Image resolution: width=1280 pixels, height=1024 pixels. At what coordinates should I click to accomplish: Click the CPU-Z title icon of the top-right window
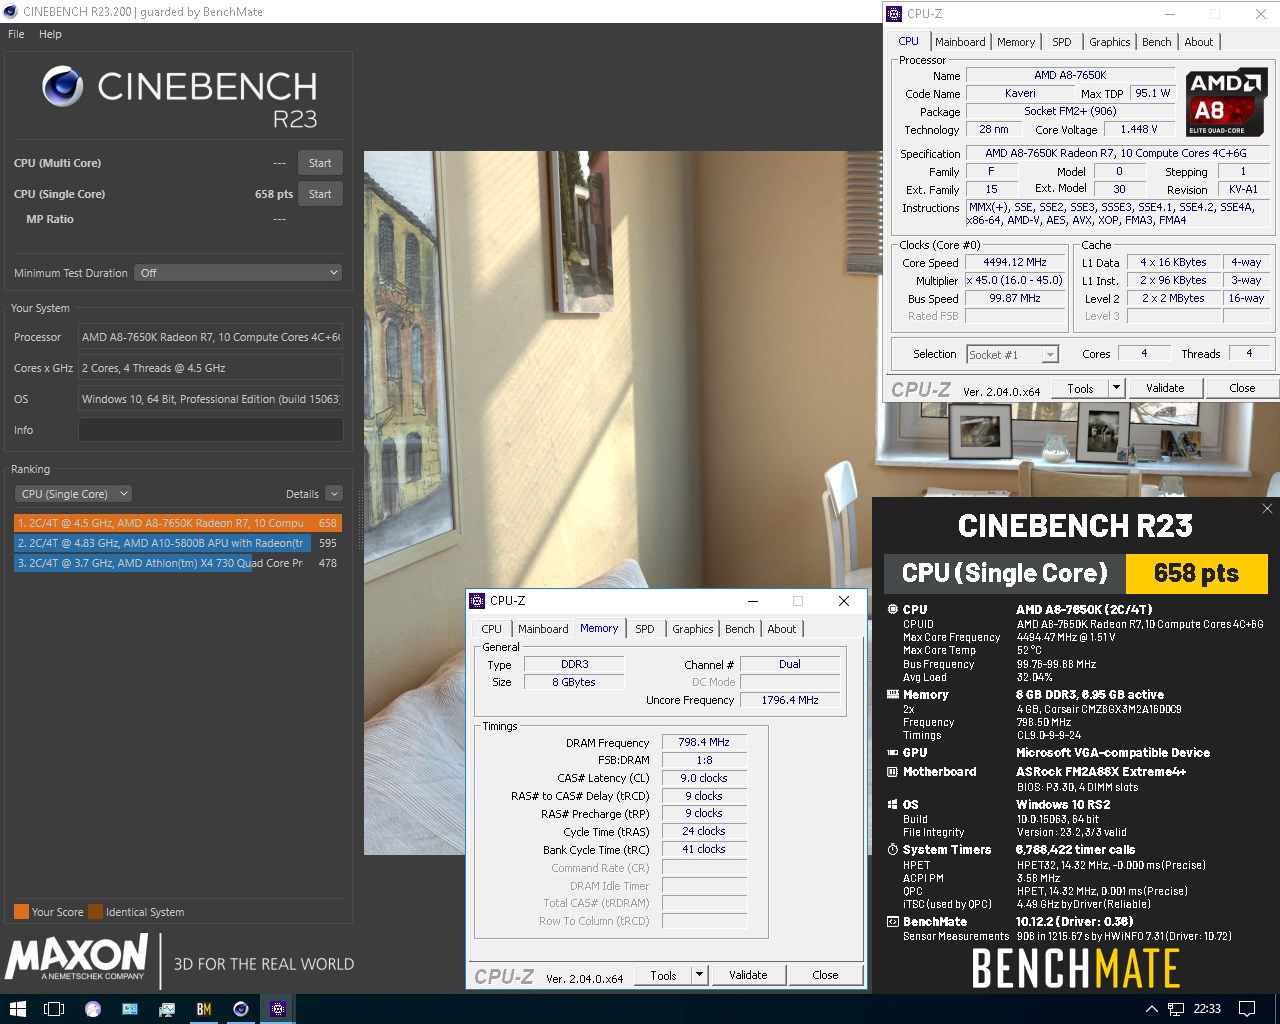tap(894, 14)
